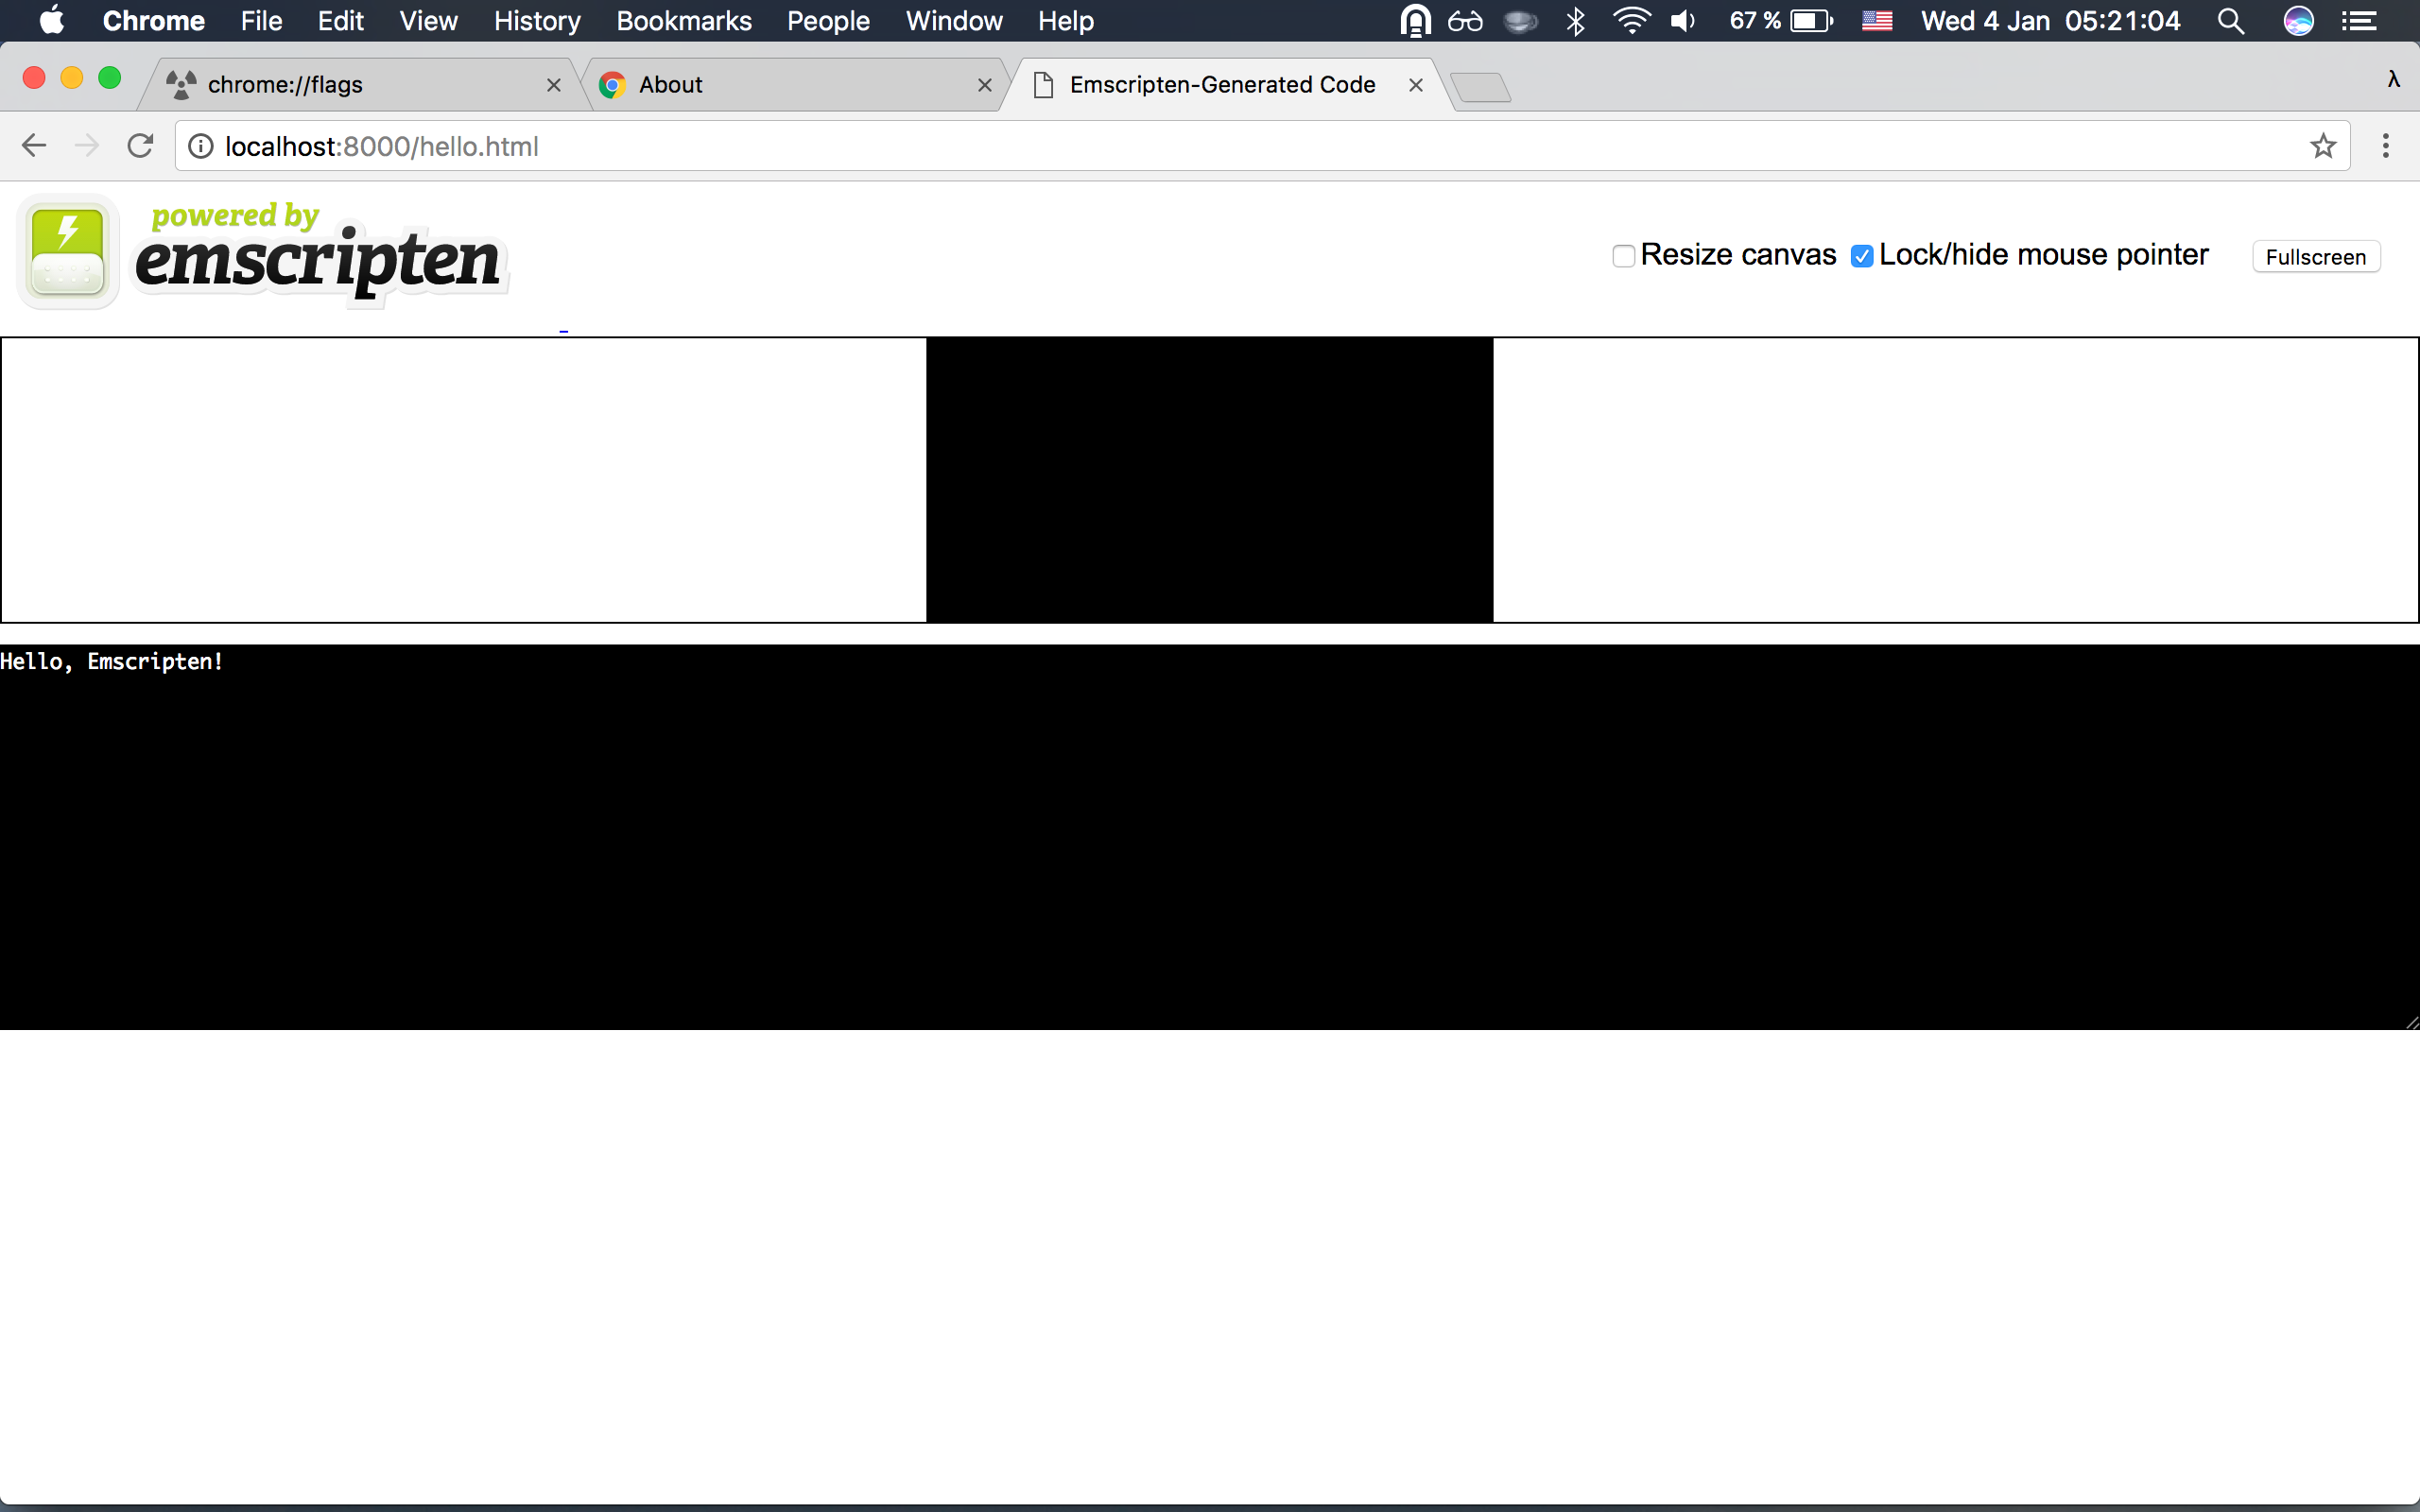Open Spotlight search magnifier
Viewport: 2420px width, 1512px height.
[2230, 21]
